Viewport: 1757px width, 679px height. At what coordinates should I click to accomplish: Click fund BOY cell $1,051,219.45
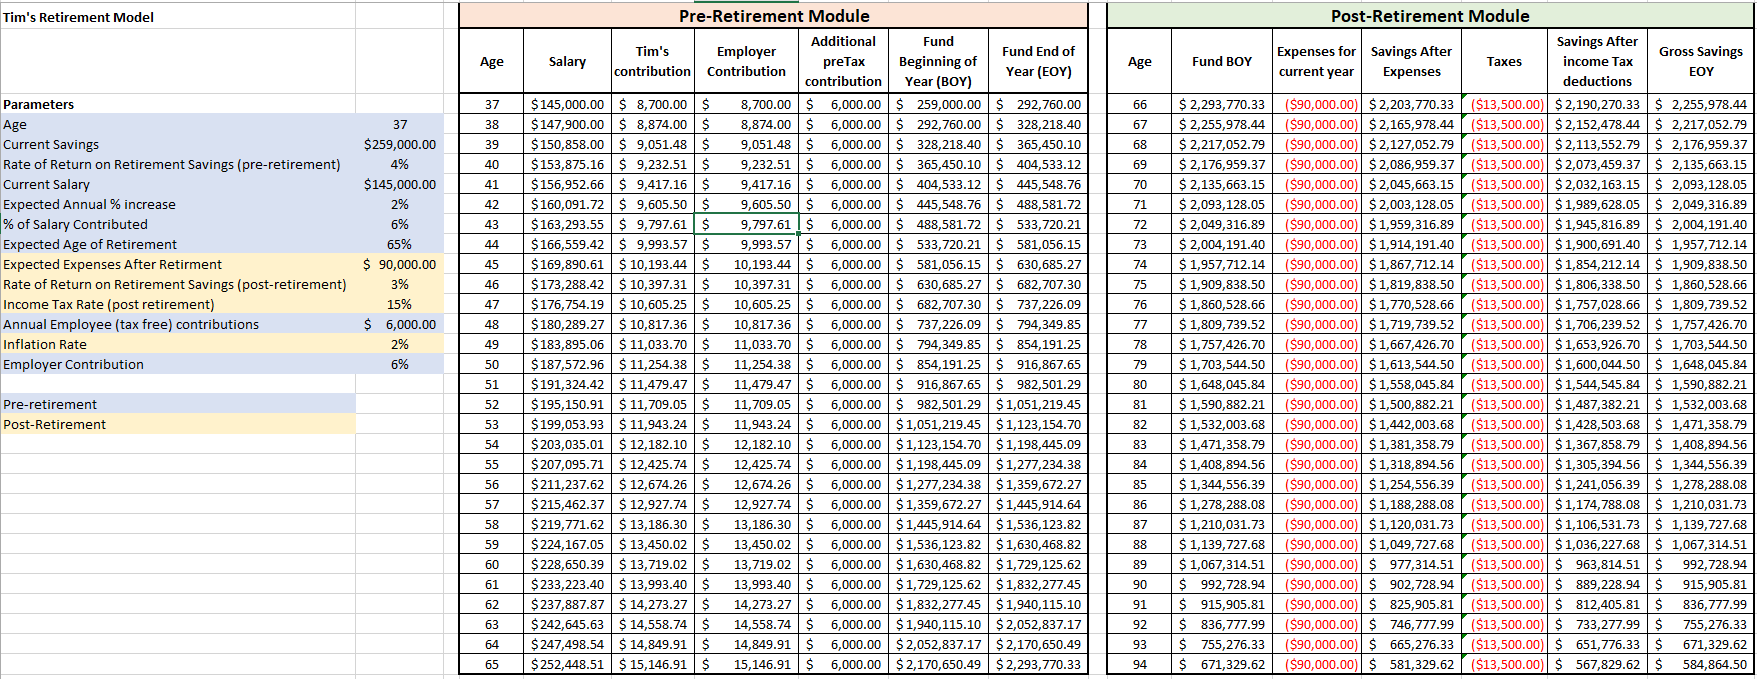click(938, 424)
